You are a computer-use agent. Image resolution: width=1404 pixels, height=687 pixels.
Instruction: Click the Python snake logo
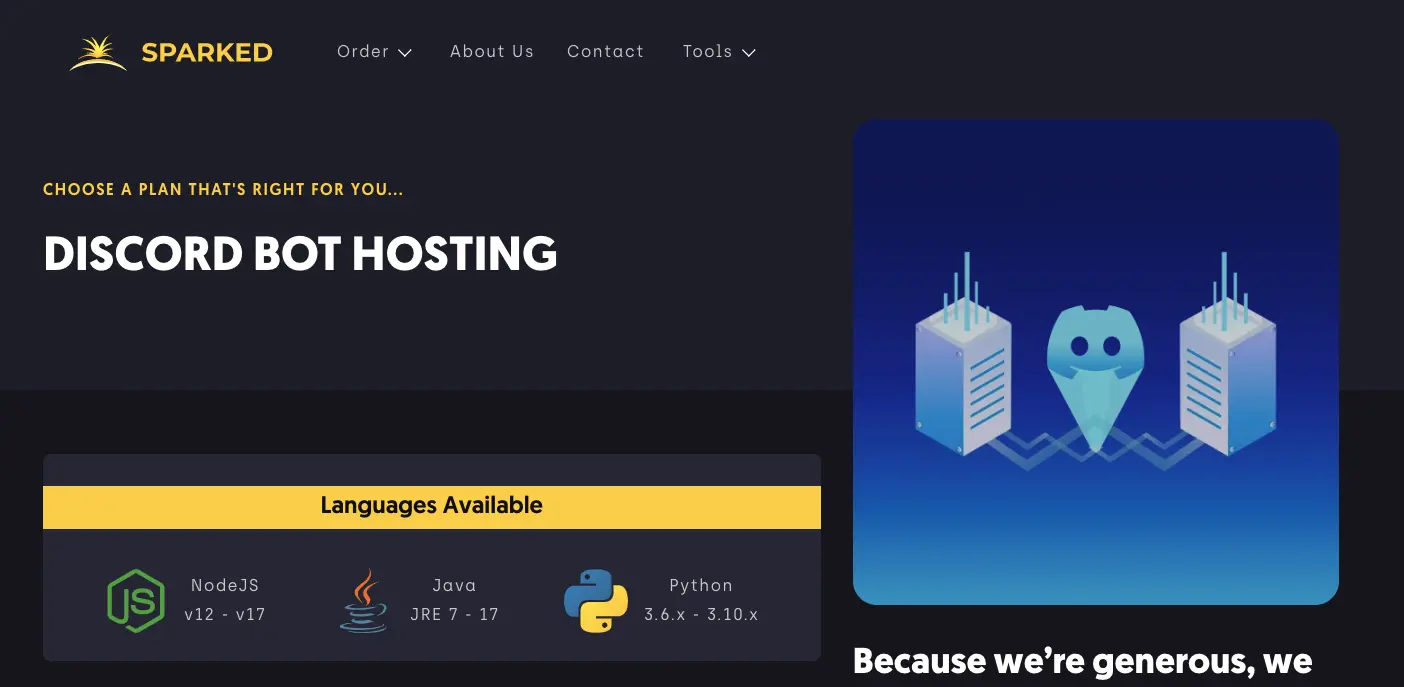point(596,600)
